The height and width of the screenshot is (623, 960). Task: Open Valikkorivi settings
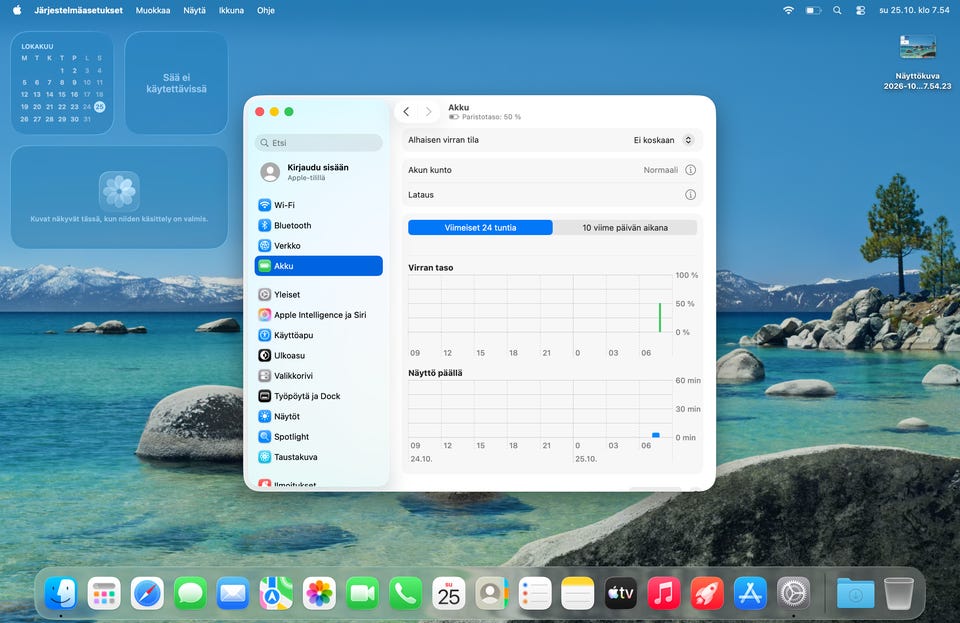(x=318, y=375)
